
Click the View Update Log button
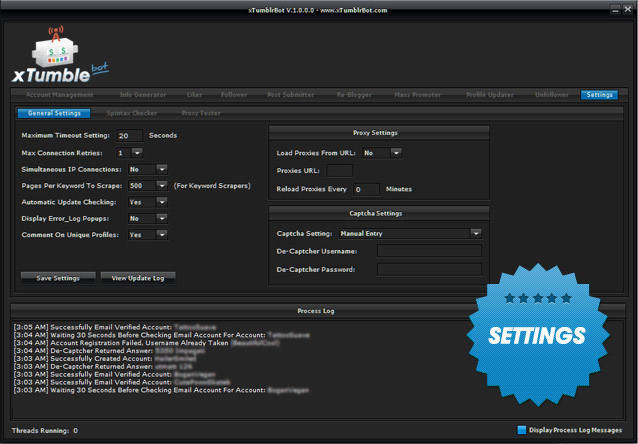(x=138, y=278)
